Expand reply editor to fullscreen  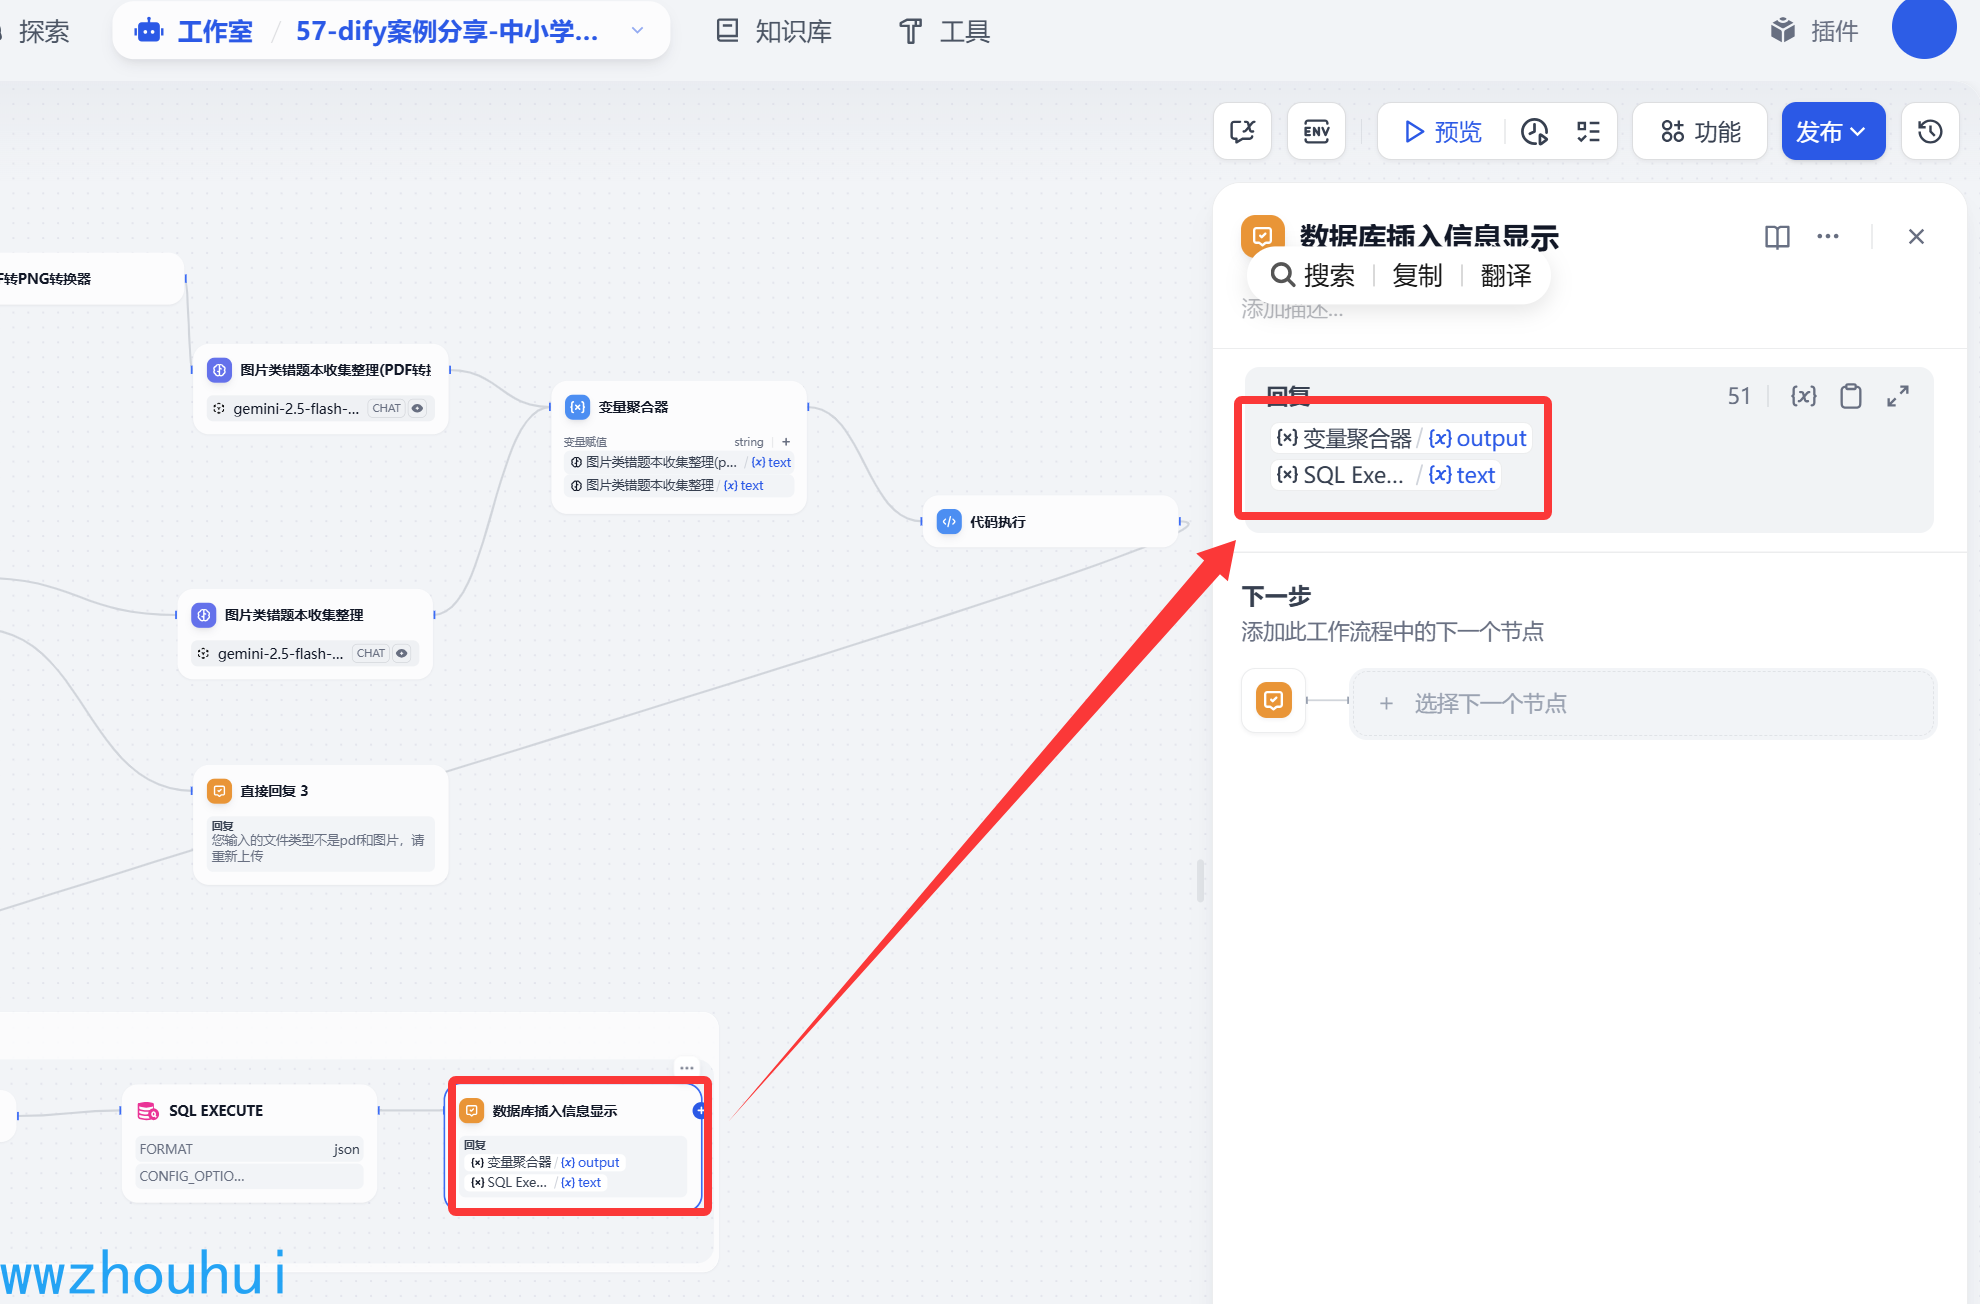click(1897, 396)
